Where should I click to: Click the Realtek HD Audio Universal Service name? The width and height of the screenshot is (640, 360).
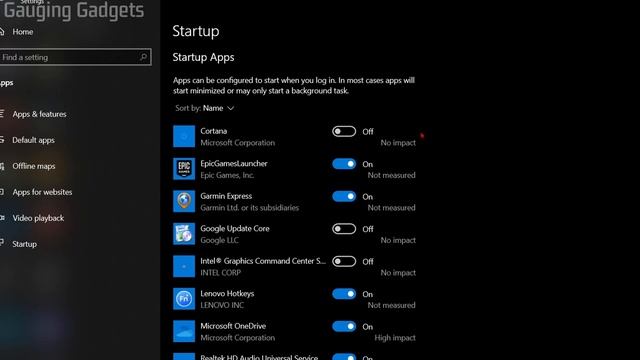tap(259, 357)
